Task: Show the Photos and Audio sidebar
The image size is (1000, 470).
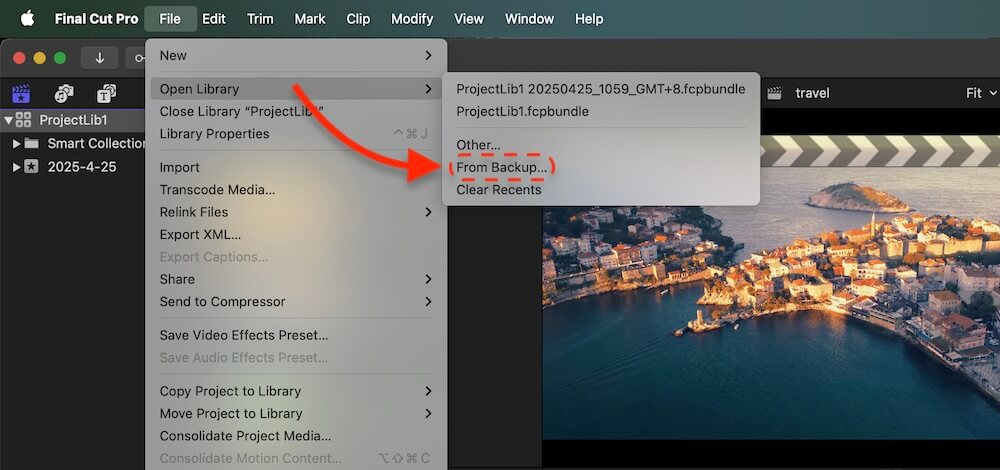Action: (64, 94)
